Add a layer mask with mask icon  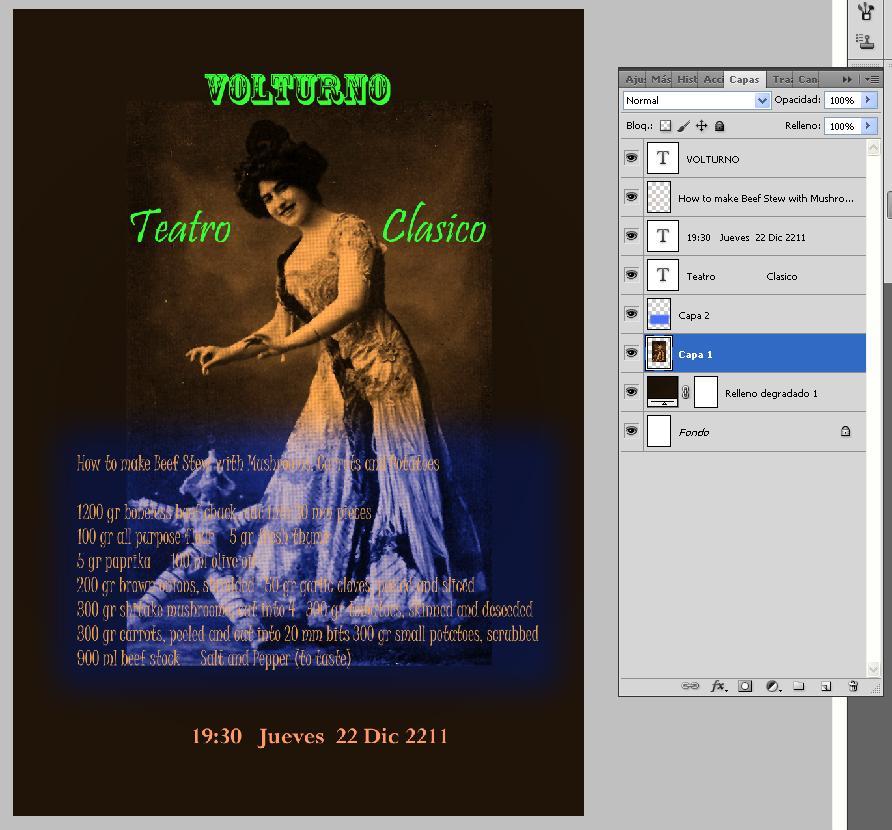click(745, 686)
